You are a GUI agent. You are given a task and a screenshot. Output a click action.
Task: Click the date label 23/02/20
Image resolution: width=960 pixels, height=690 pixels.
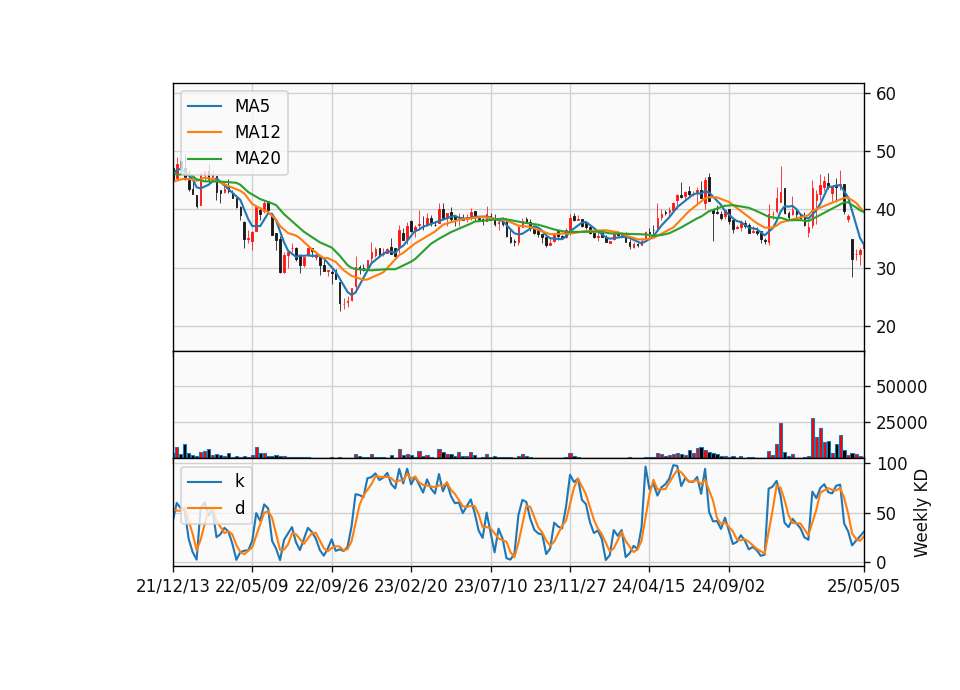[x=411, y=586]
